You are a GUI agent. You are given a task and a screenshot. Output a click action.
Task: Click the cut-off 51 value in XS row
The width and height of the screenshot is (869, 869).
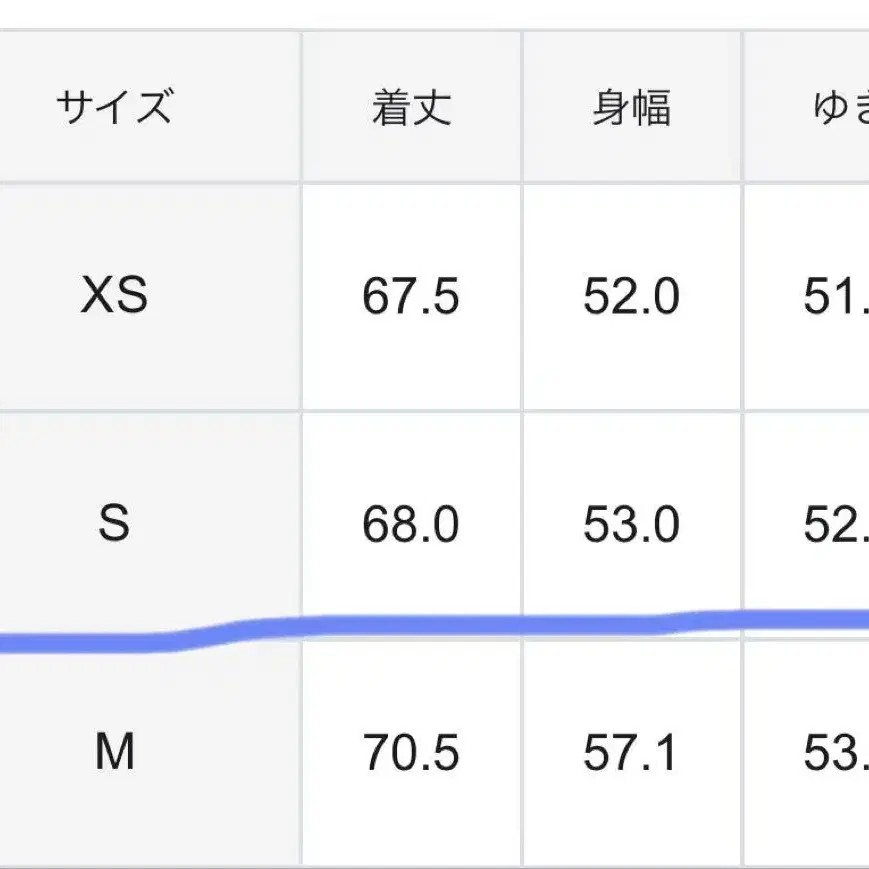pyautogui.click(x=835, y=297)
